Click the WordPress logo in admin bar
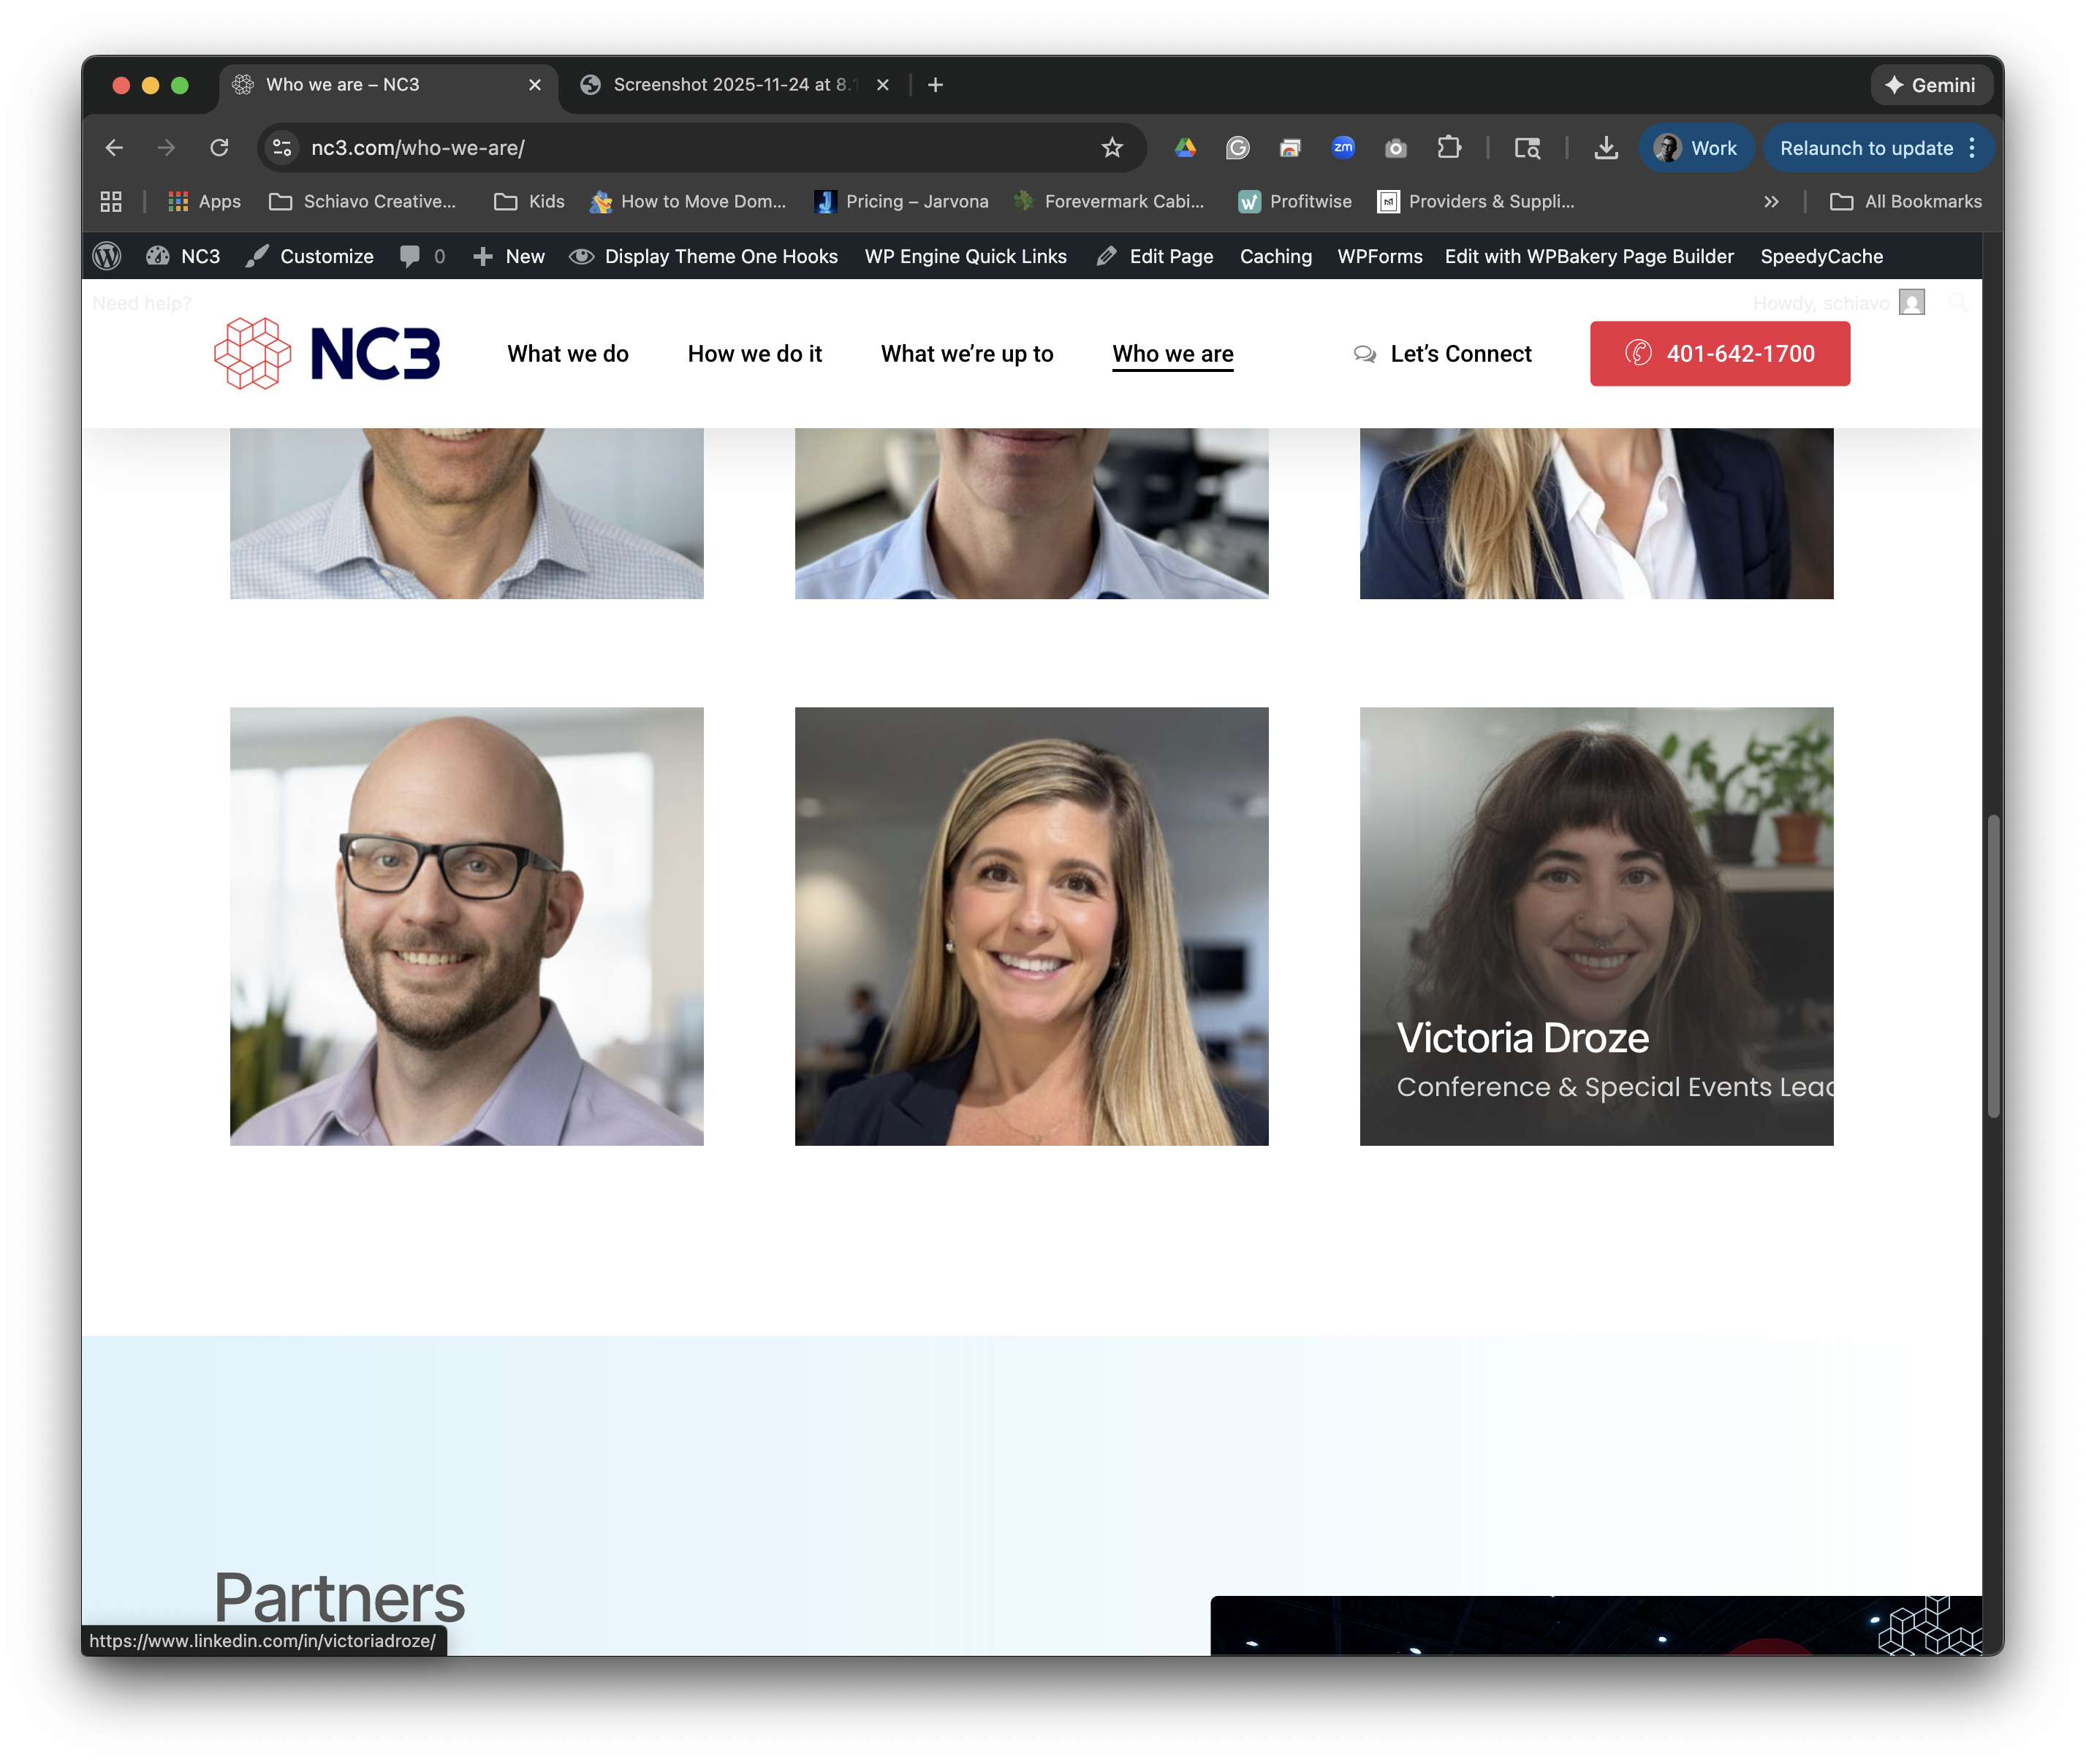Screen dimensions: 2086x1764 pos(107,256)
